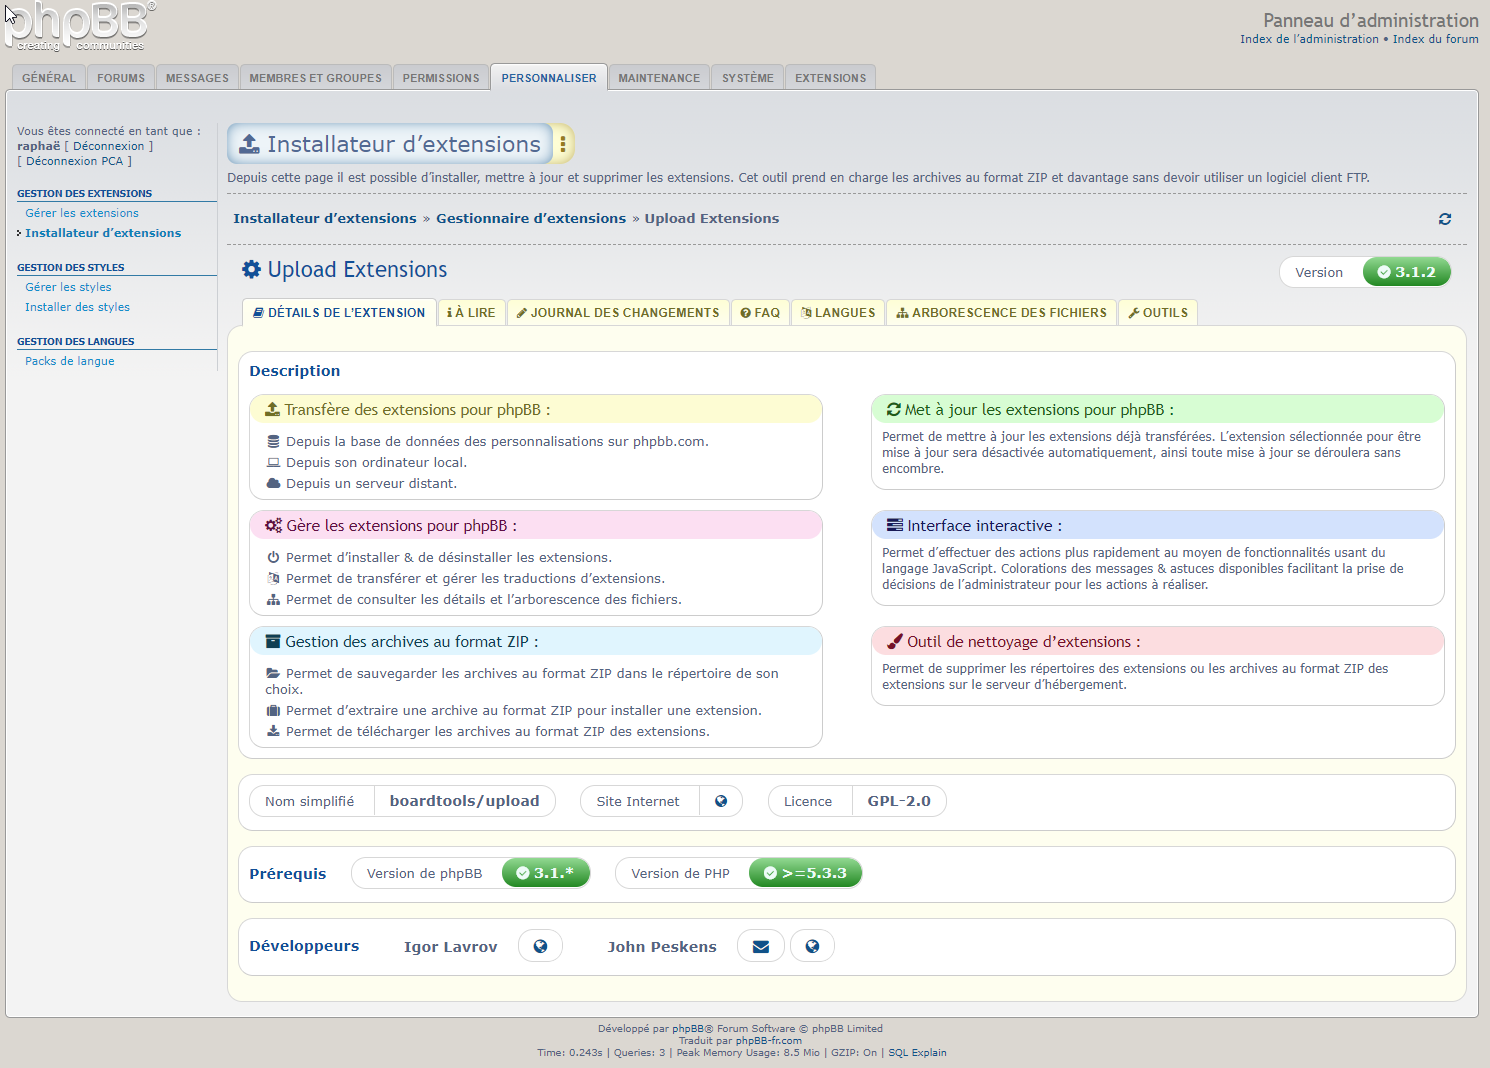The width and height of the screenshot is (1490, 1068).
Task: Click the Installateur d'extensions upload header button
Action: point(391,144)
